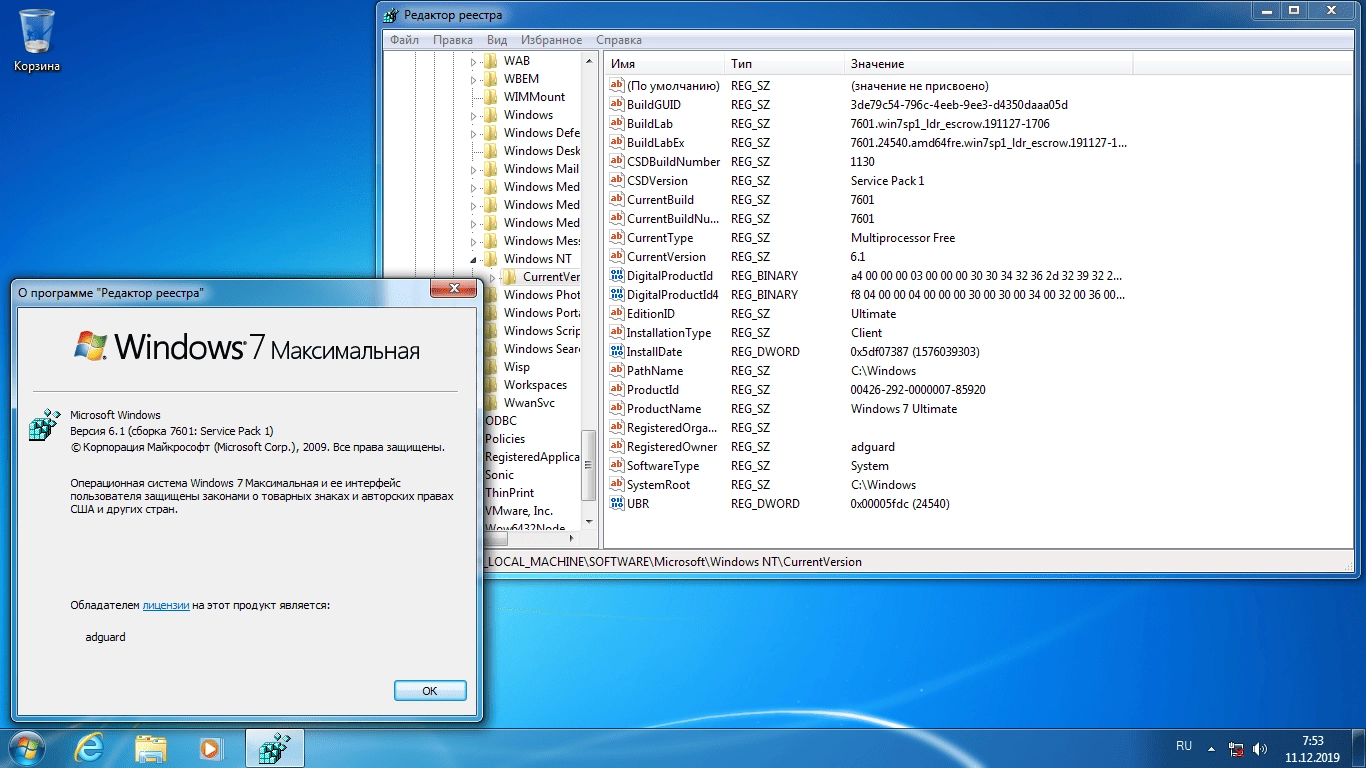Viewport: 1366px width, 768px height.
Task: Open the лицензии link in About dialog
Action: pos(166,605)
